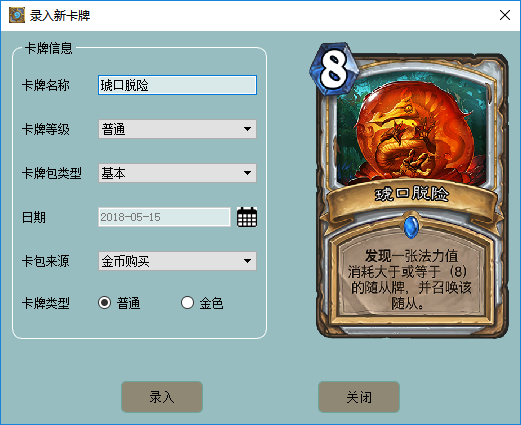The image size is (521, 425).
Task: Open the 卡牌包类型 dropdown showing 基本
Action: tap(177, 173)
